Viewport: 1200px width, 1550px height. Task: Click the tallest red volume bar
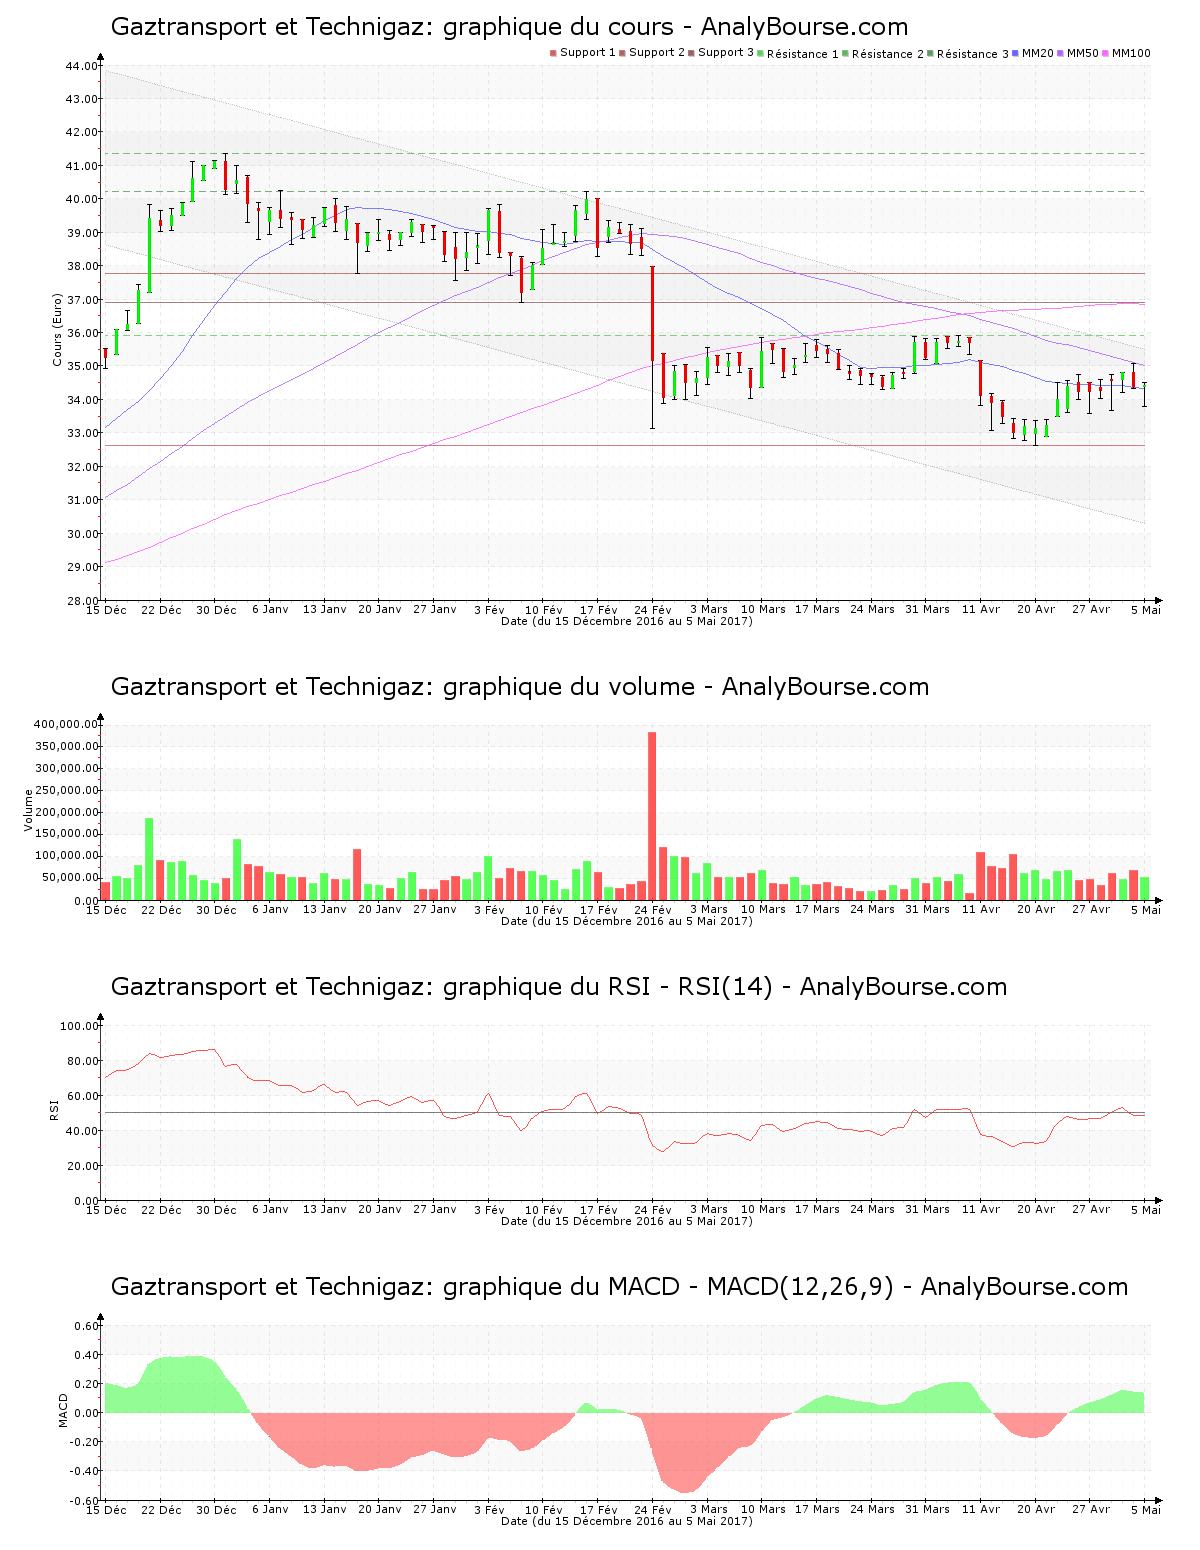tap(652, 815)
